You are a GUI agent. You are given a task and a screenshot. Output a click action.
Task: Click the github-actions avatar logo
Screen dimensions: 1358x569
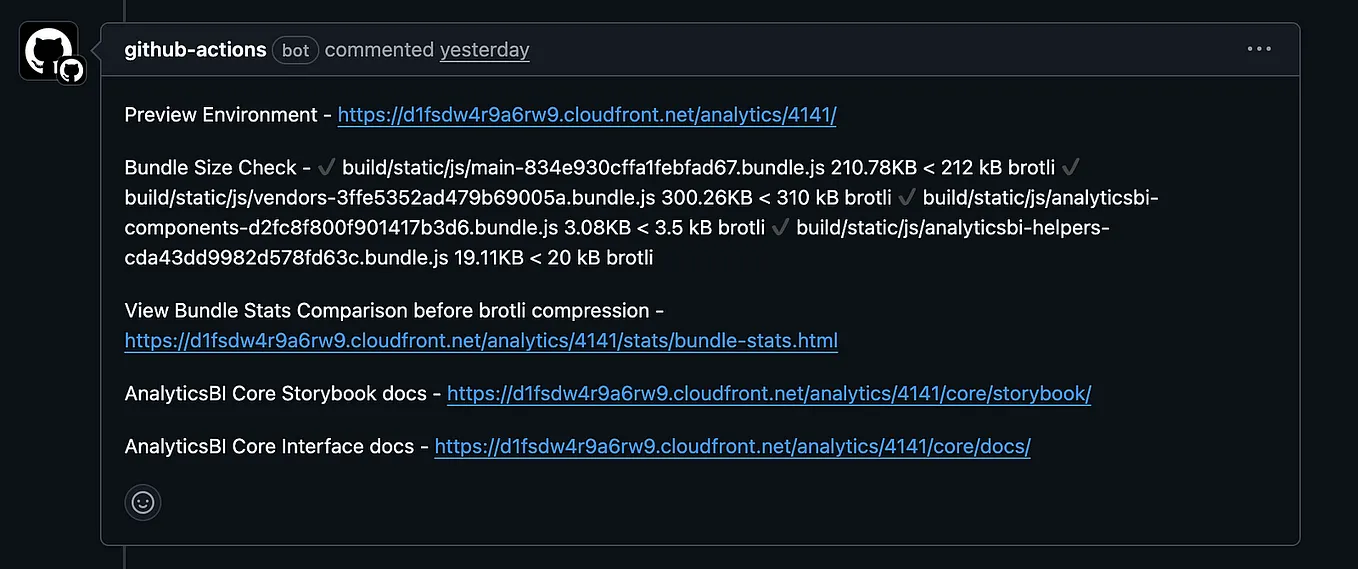[48, 51]
